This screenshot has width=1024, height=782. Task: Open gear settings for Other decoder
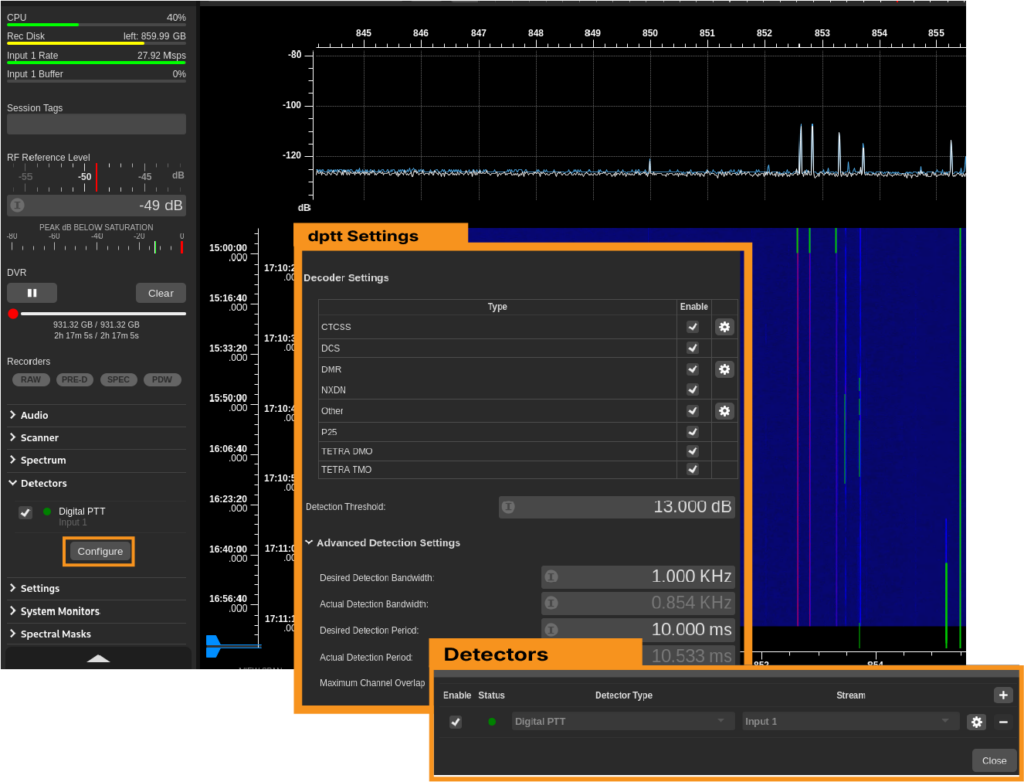[724, 411]
